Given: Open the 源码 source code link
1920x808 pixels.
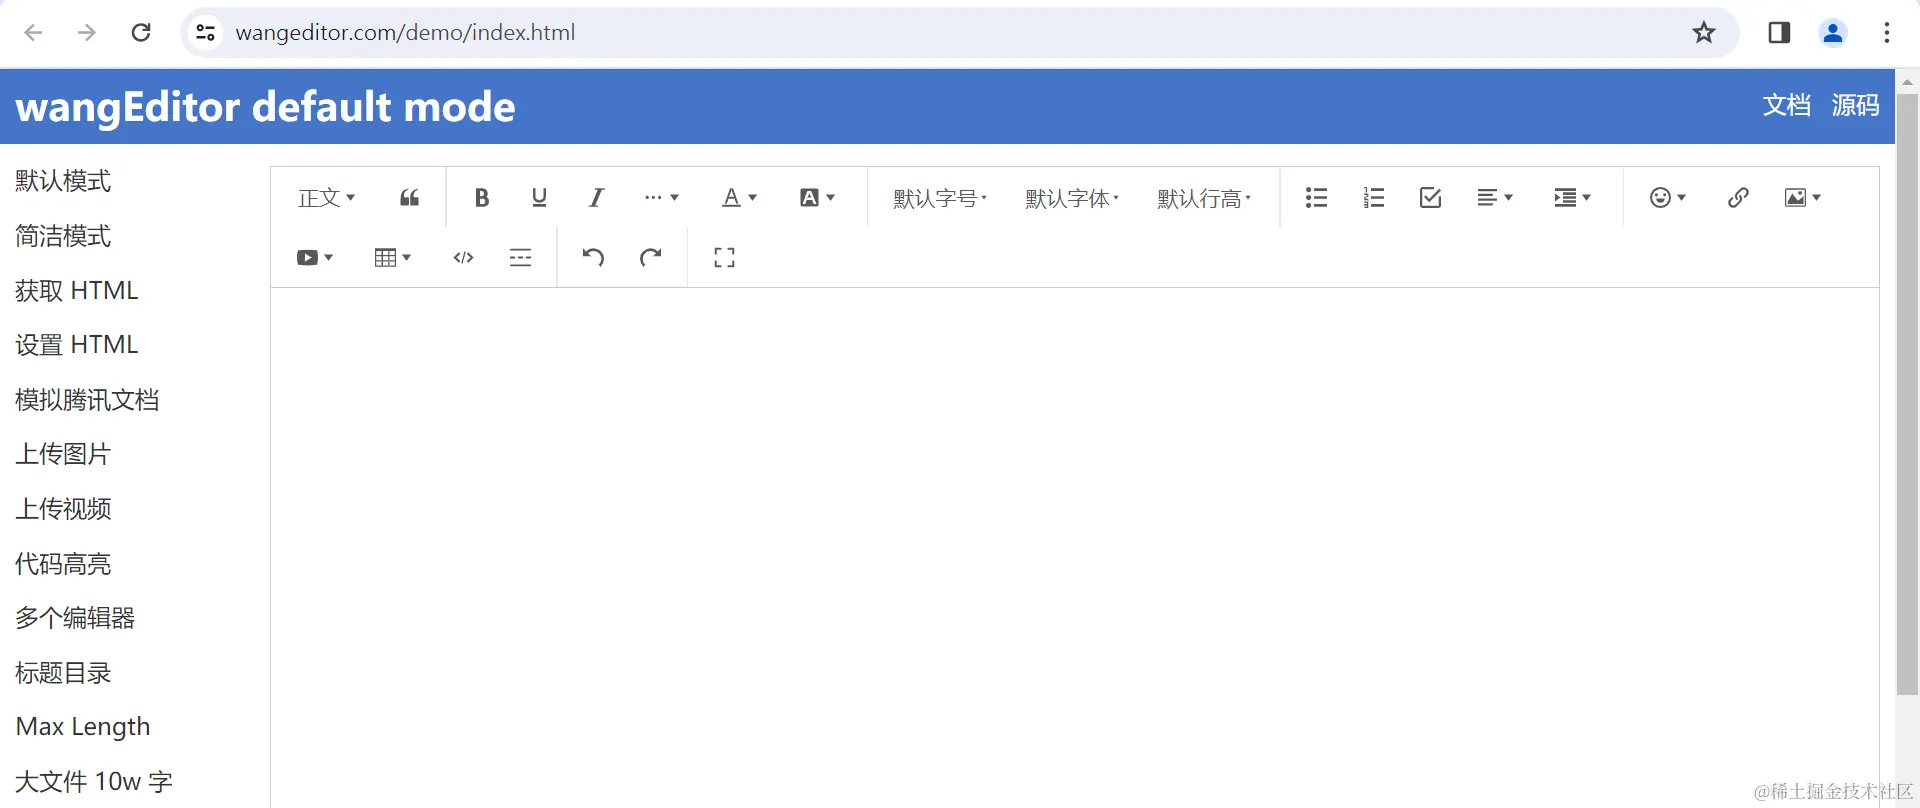Looking at the screenshot, I should pos(1855,105).
